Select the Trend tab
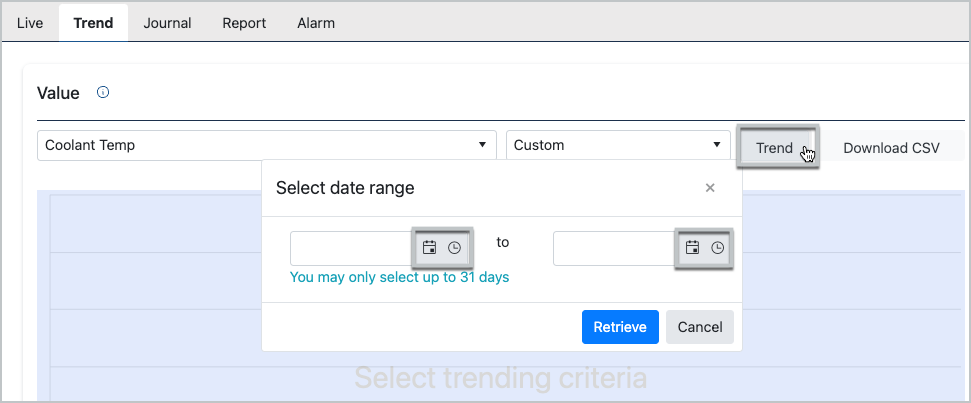Viewport: 971px width, 403px height. click(93, 22)
